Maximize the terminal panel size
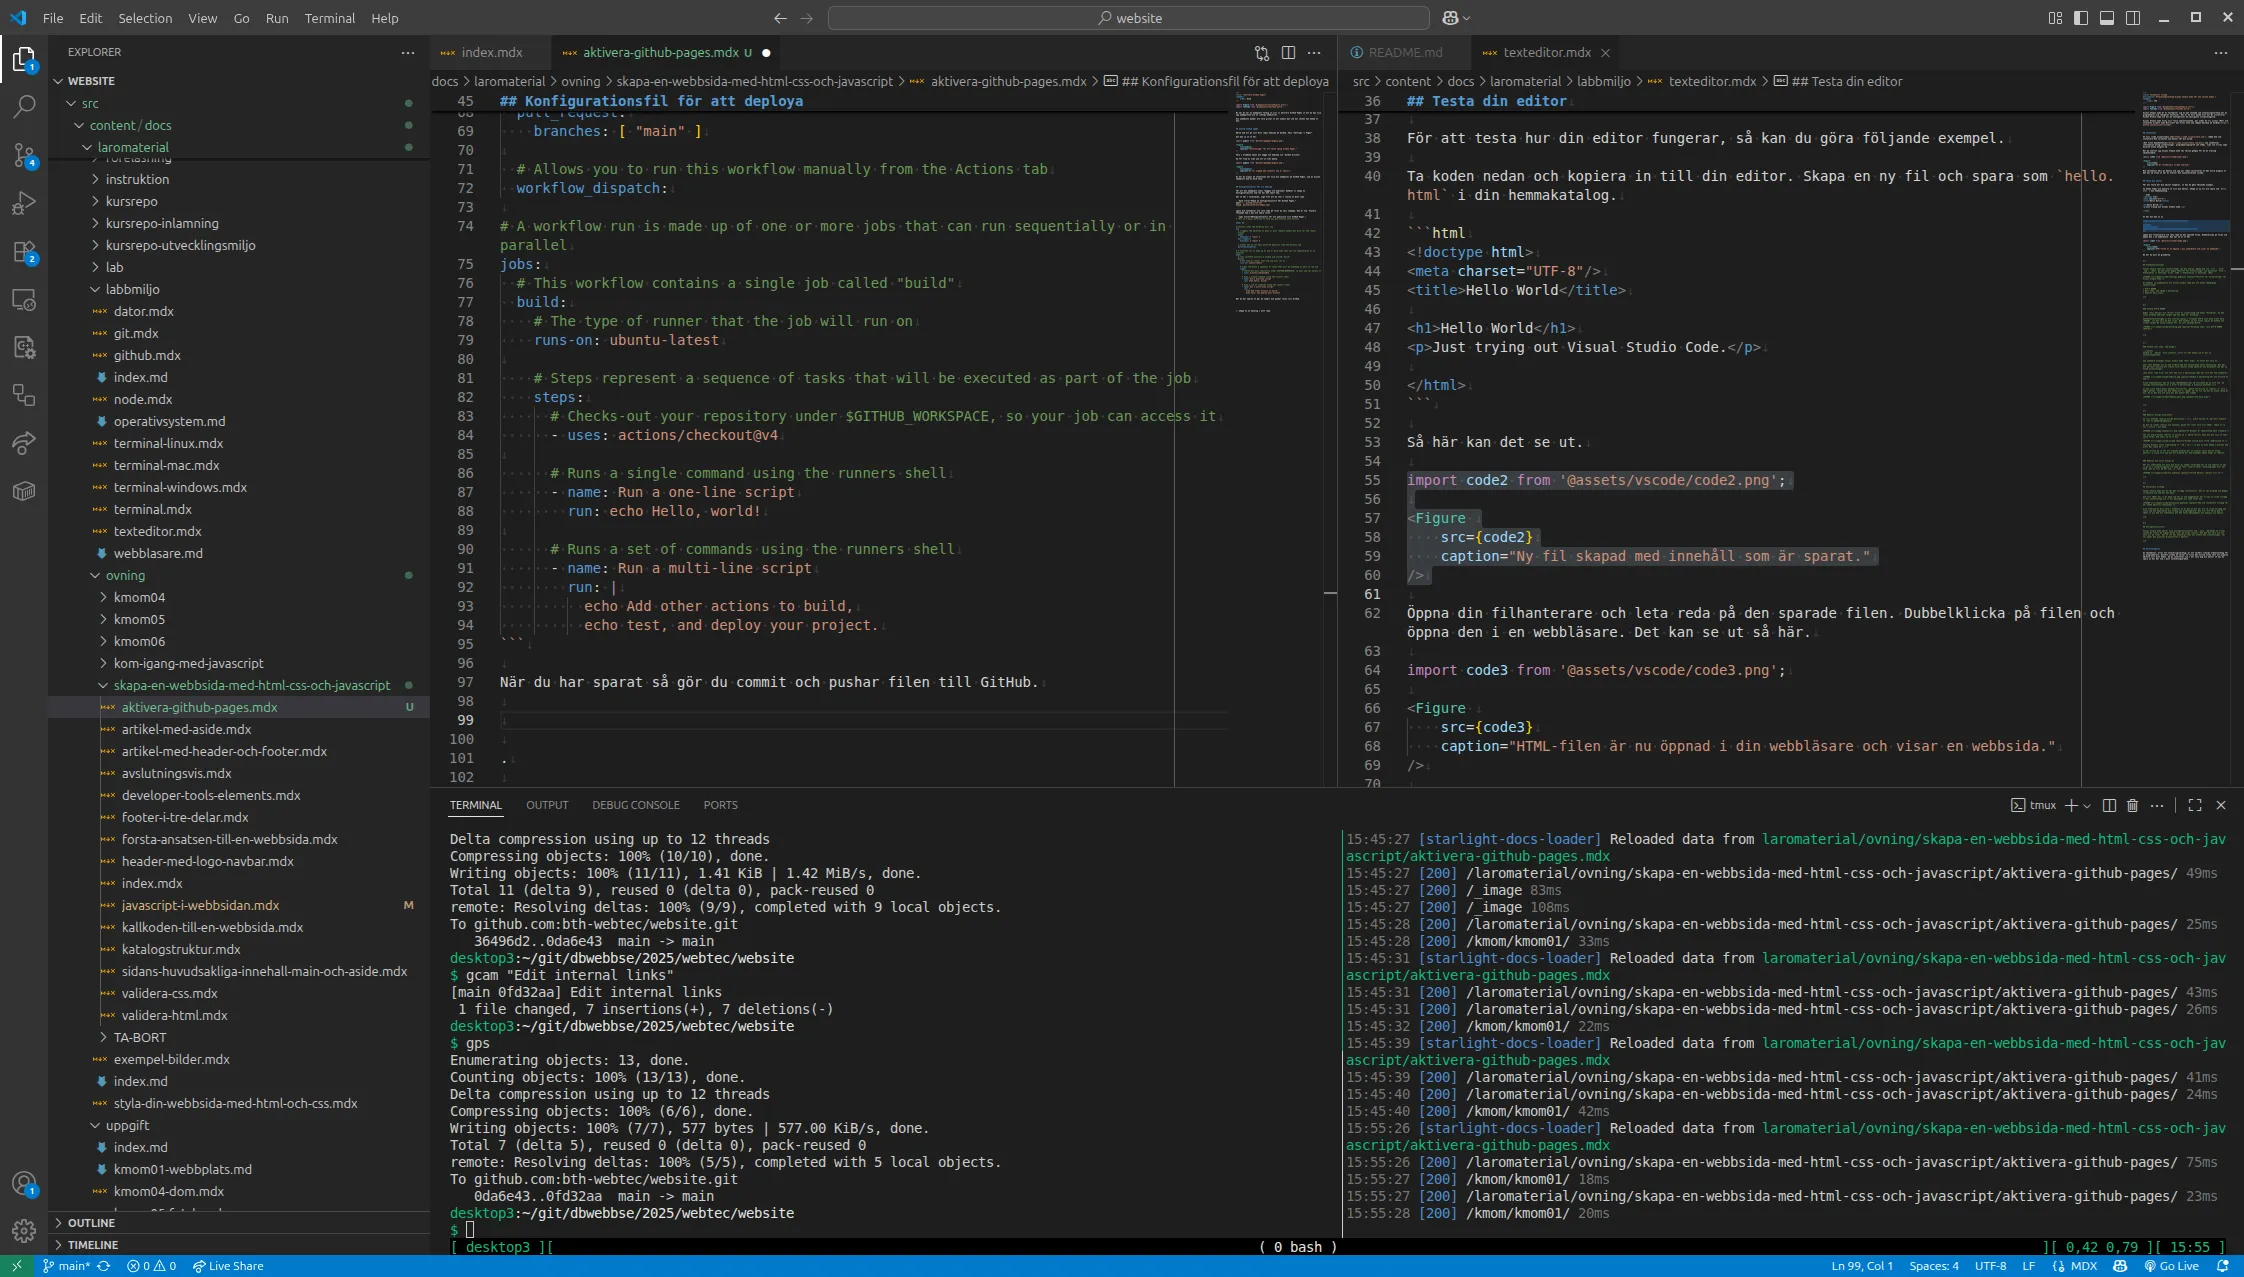The height and width of the screenshot is (1277, 2244). 2195,805
